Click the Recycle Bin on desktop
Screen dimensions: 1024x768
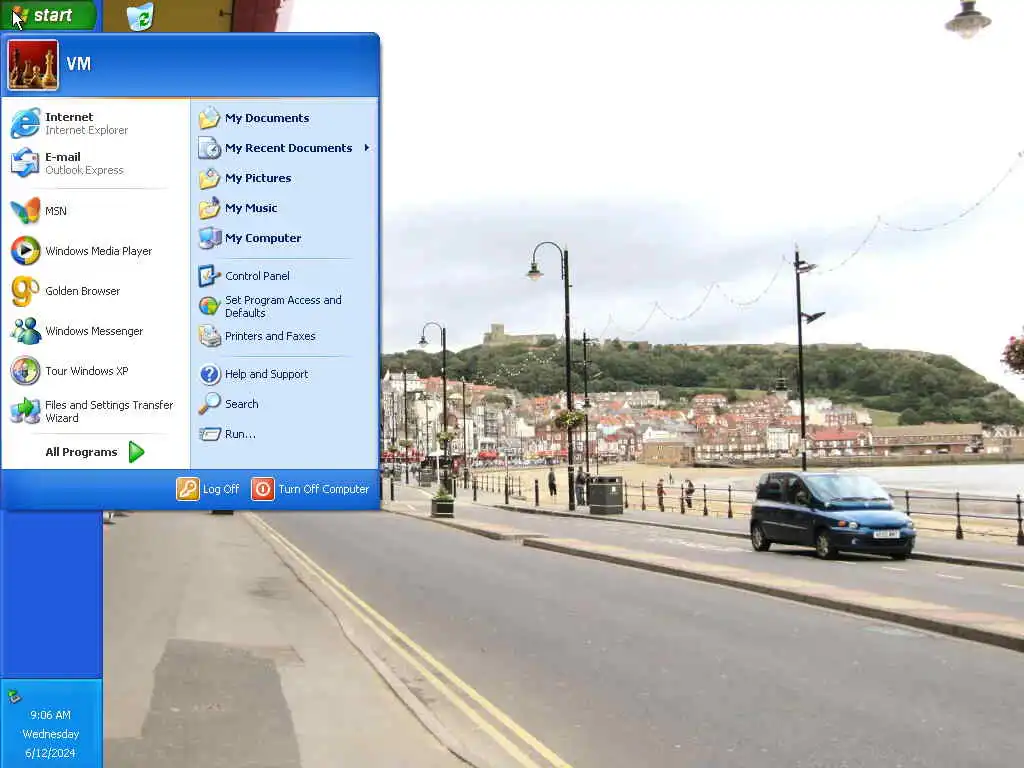coord(140,16)
